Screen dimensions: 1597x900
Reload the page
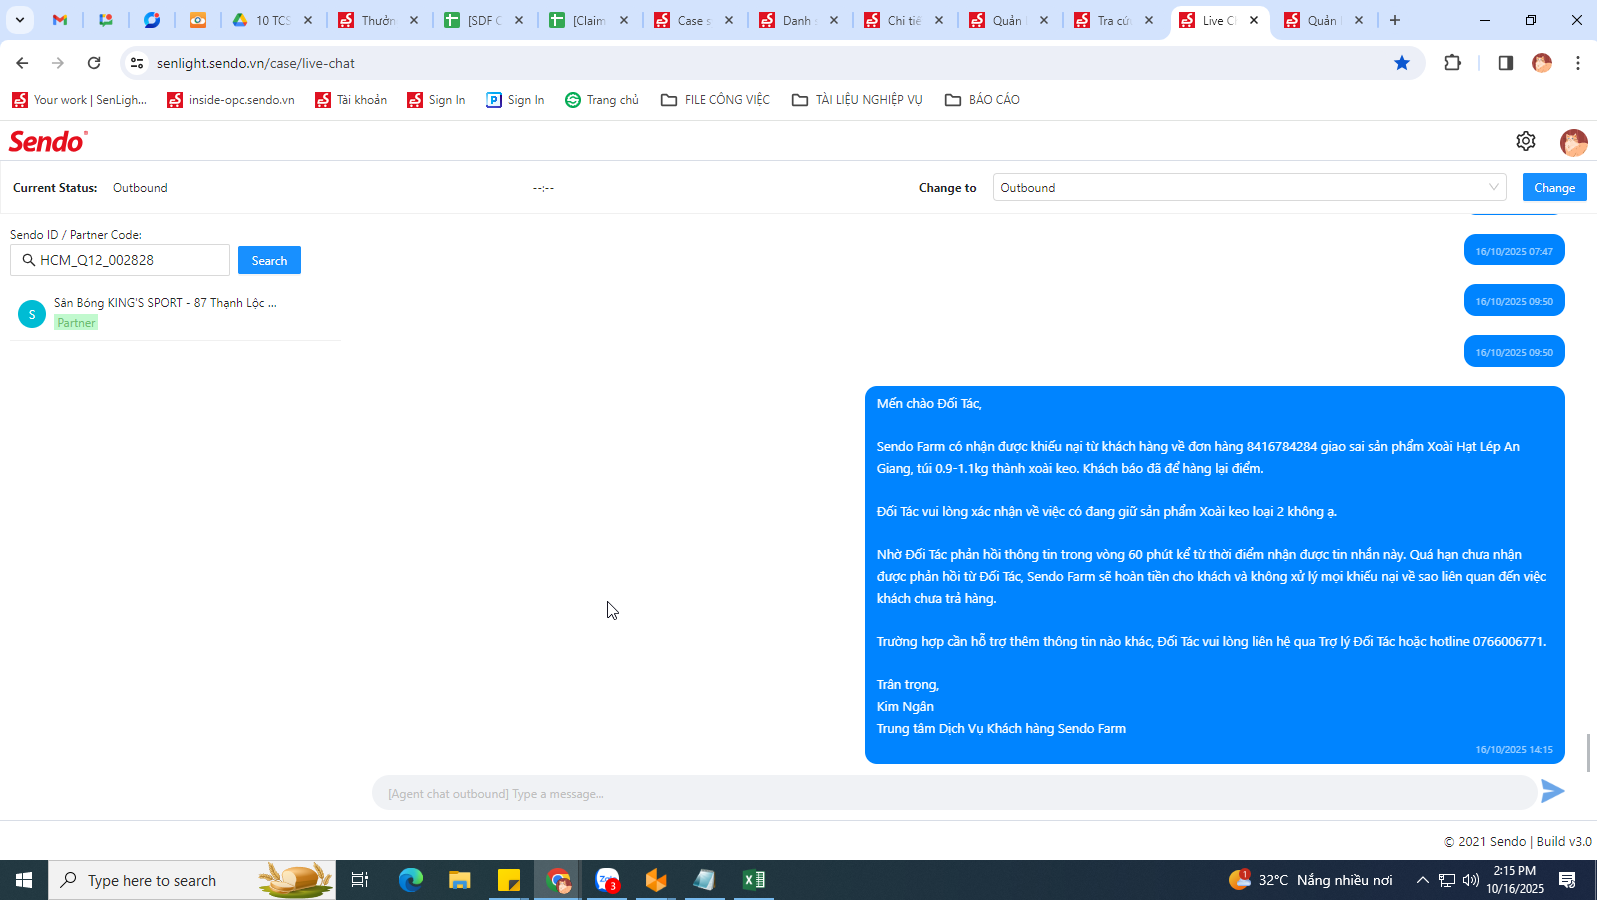[x=94, y=63]
